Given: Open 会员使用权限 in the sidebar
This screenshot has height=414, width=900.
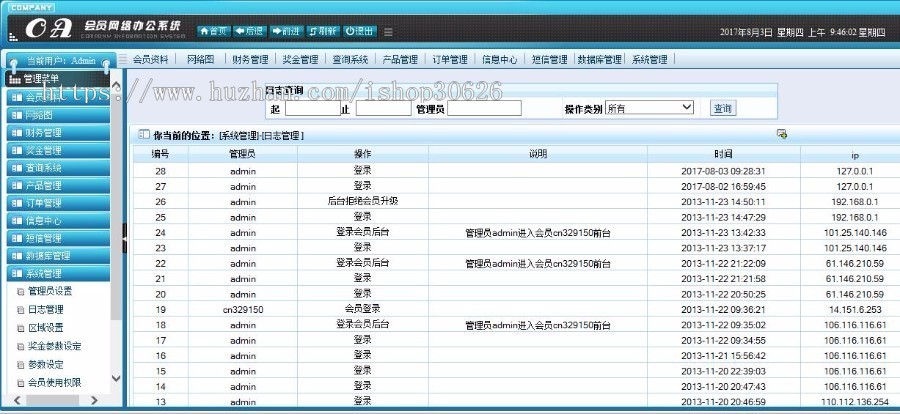Looking at the screenshot, I should pyautogui.click(x=55, y=382).
